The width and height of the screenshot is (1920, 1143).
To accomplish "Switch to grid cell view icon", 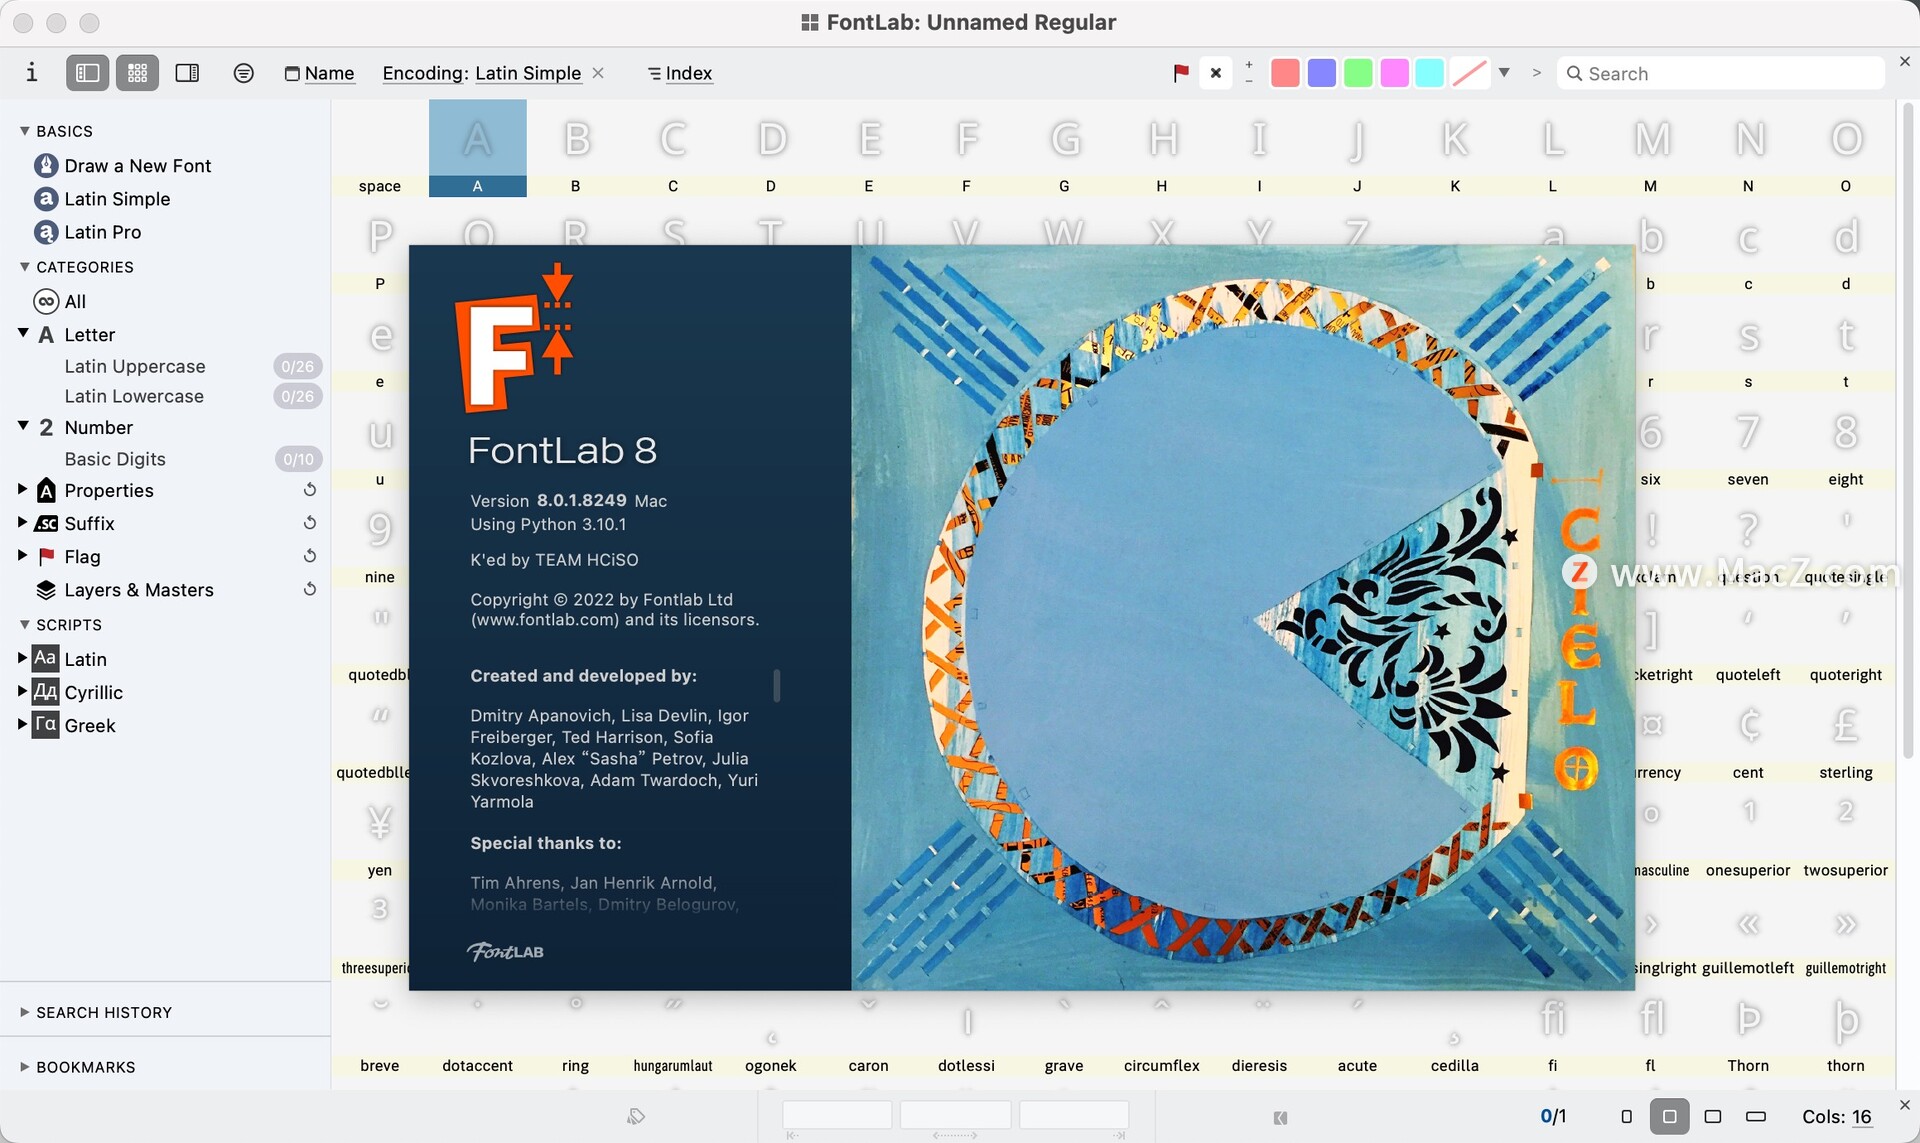I will pos(137,72).
